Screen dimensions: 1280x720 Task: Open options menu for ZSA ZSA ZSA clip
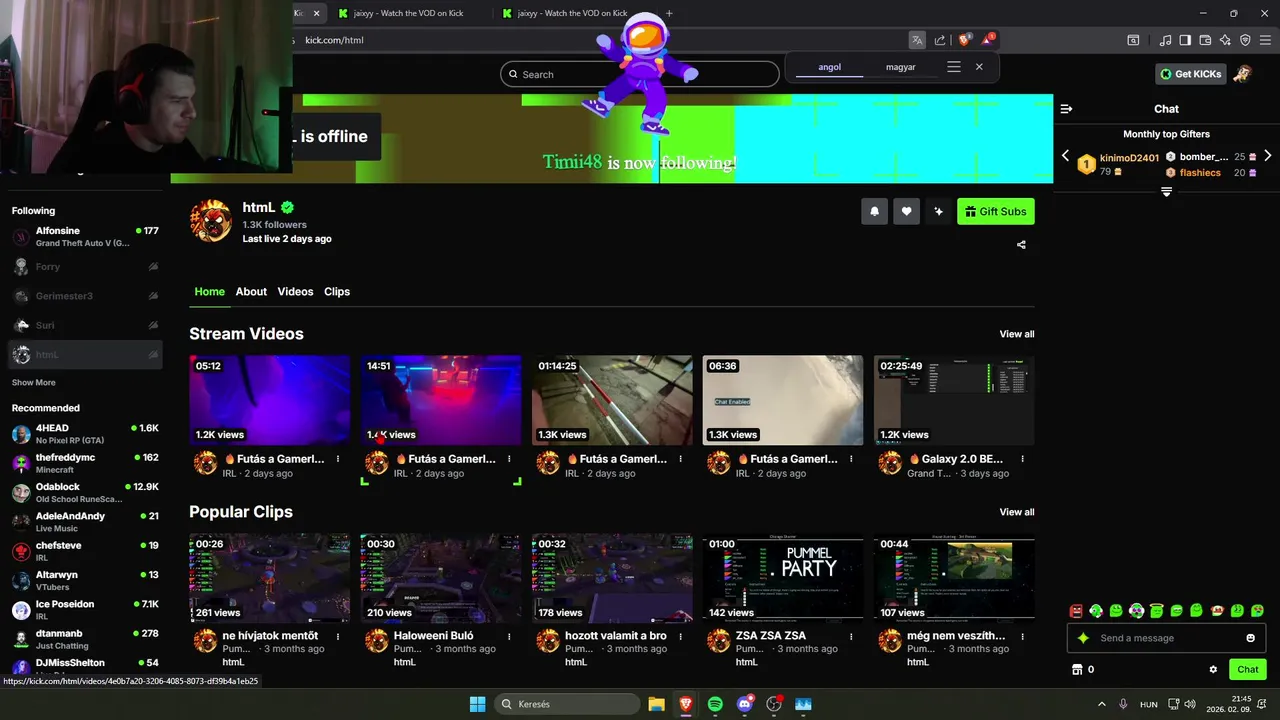coord(851,636)
